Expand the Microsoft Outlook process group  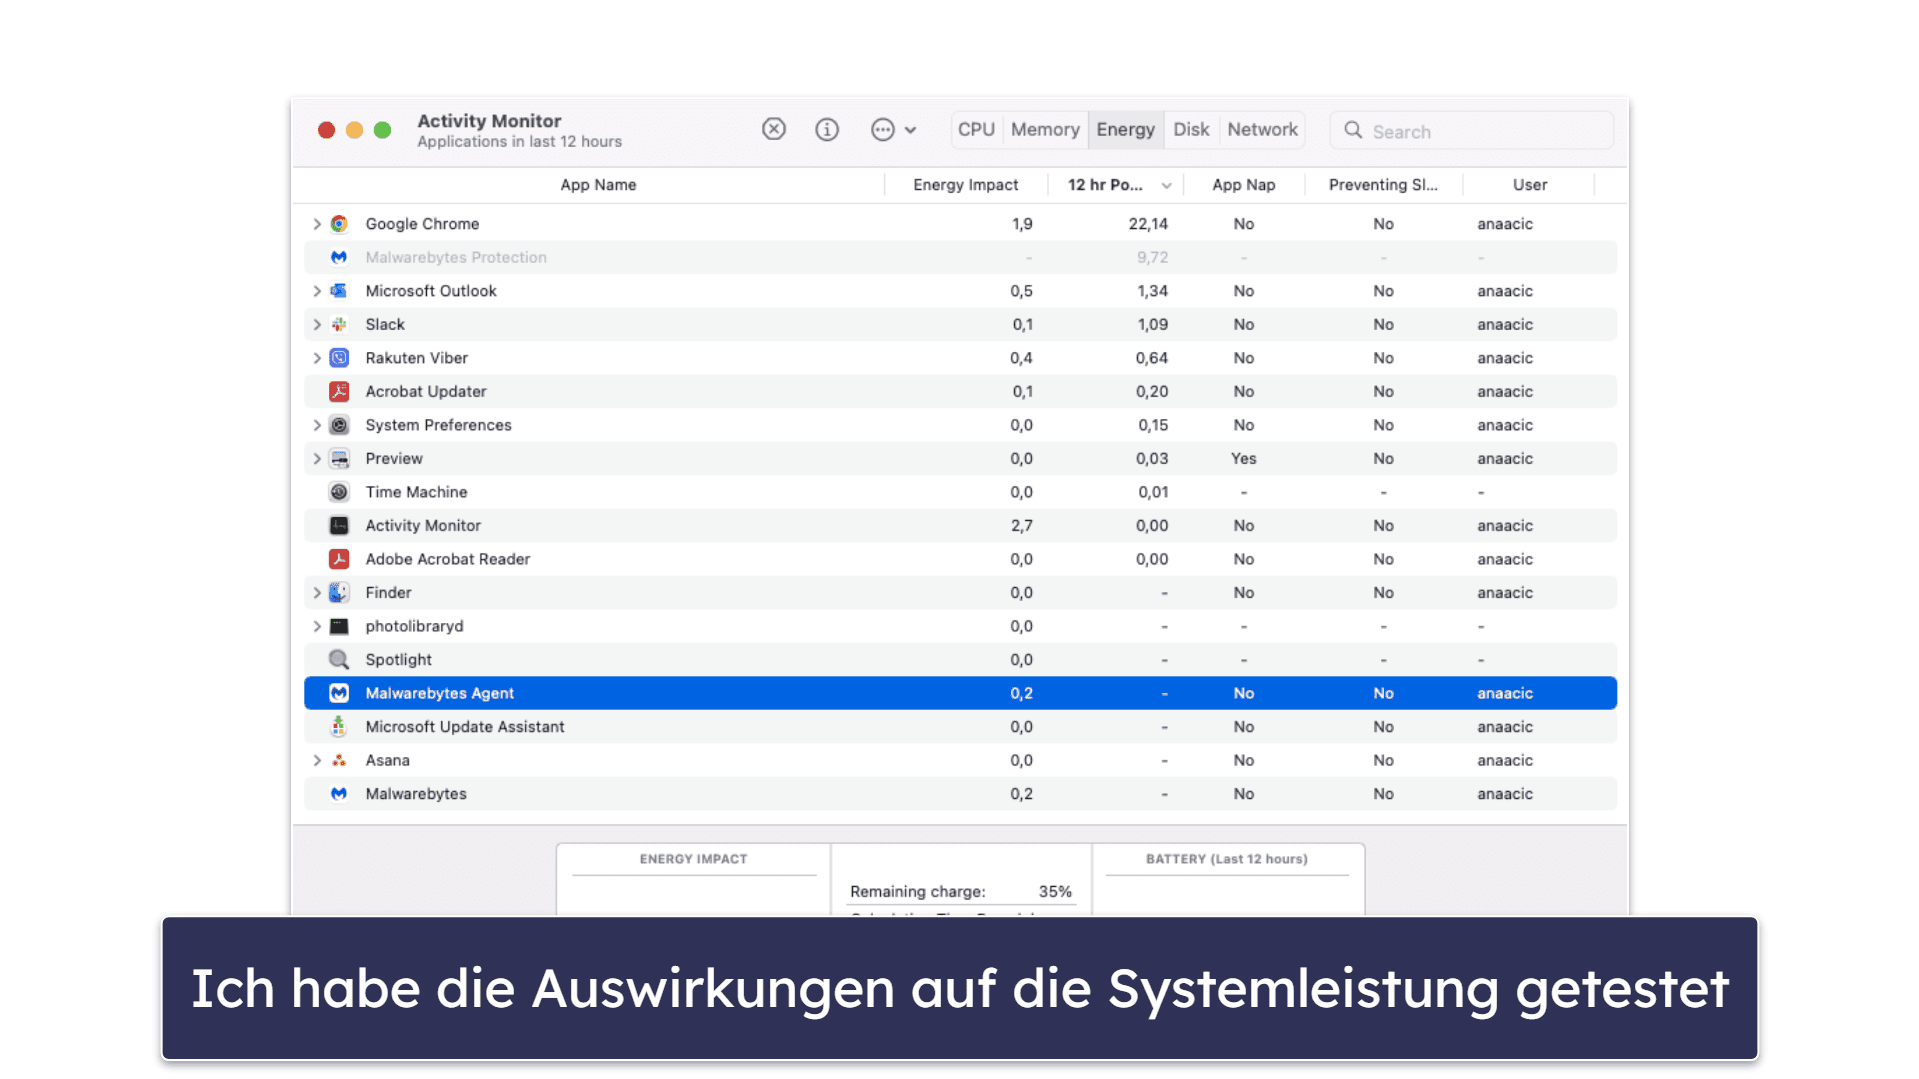coord(317,291)
